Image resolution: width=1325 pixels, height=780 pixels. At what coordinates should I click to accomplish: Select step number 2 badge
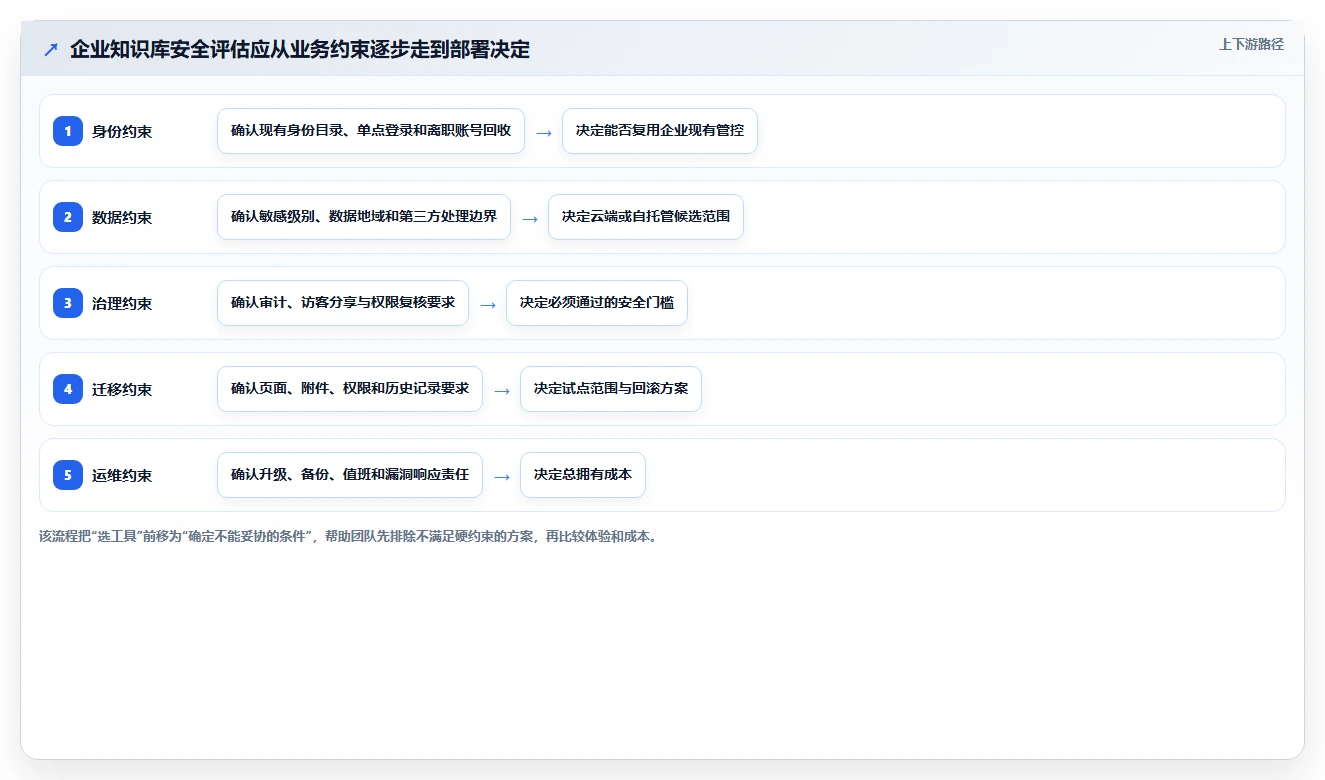pyautogui.click(x=68, y=217)
